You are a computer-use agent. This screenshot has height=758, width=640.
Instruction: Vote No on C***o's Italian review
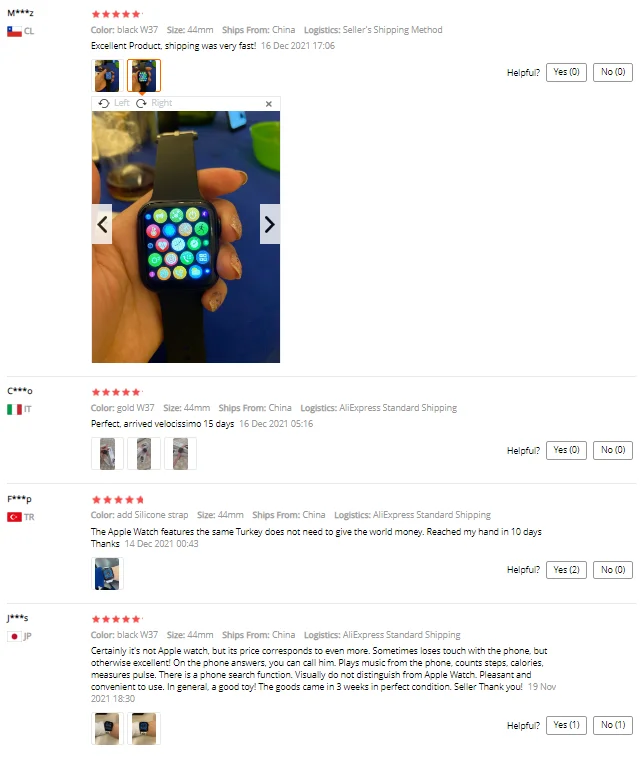point(612,450)
